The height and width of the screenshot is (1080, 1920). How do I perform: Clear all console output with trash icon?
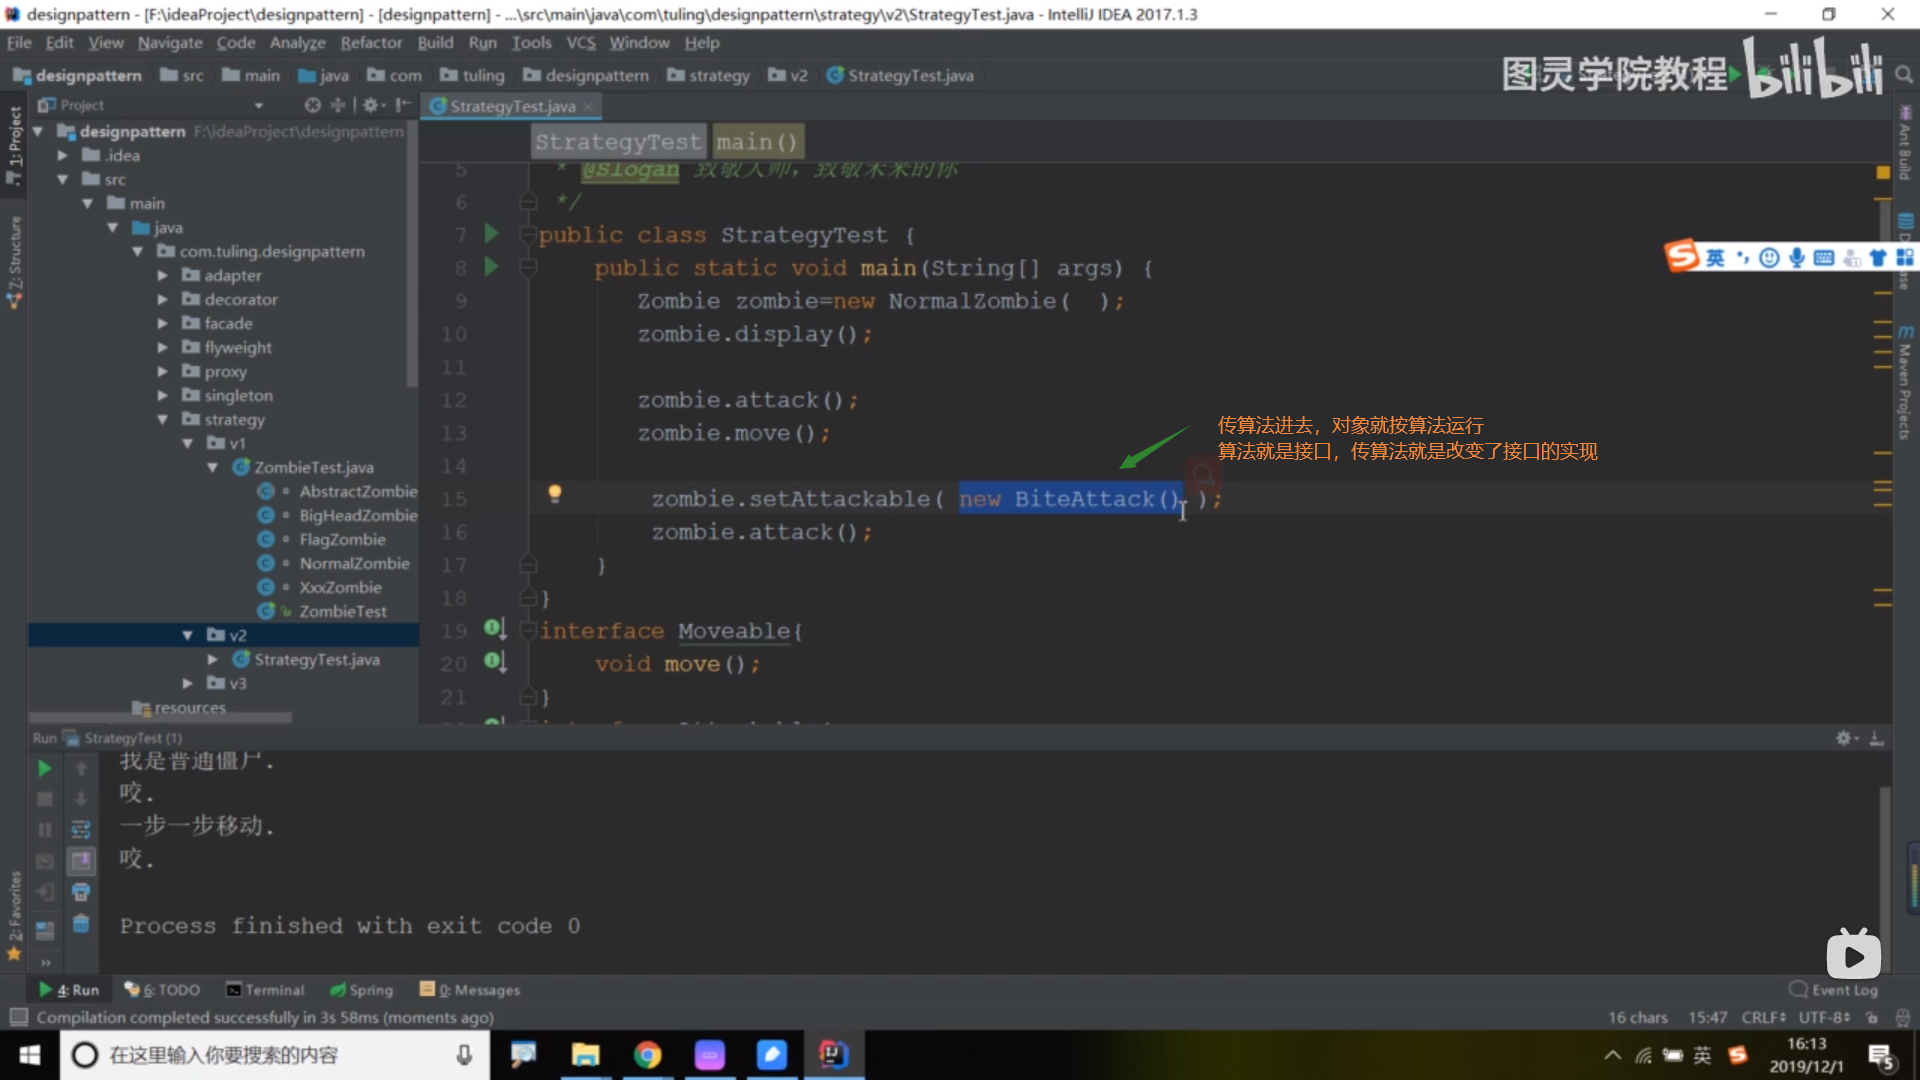tap(81, 924)
